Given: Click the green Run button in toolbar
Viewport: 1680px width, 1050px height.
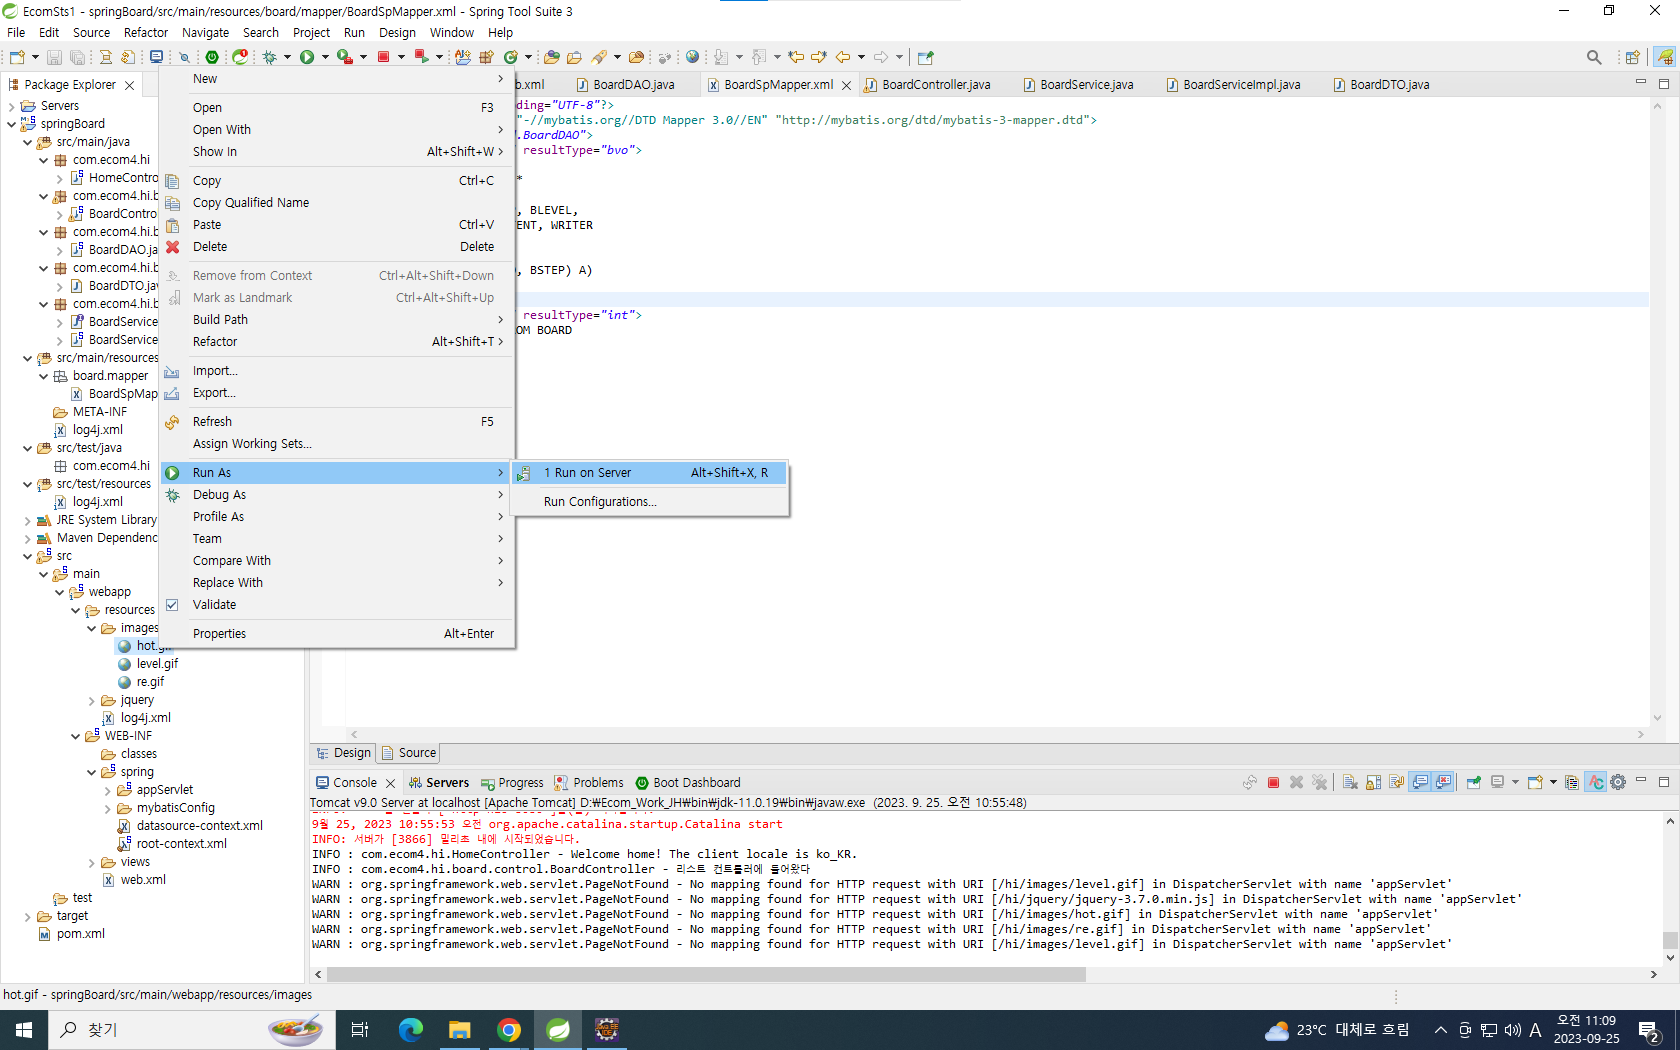Looking at the screenshot, I should pos(307,57).
